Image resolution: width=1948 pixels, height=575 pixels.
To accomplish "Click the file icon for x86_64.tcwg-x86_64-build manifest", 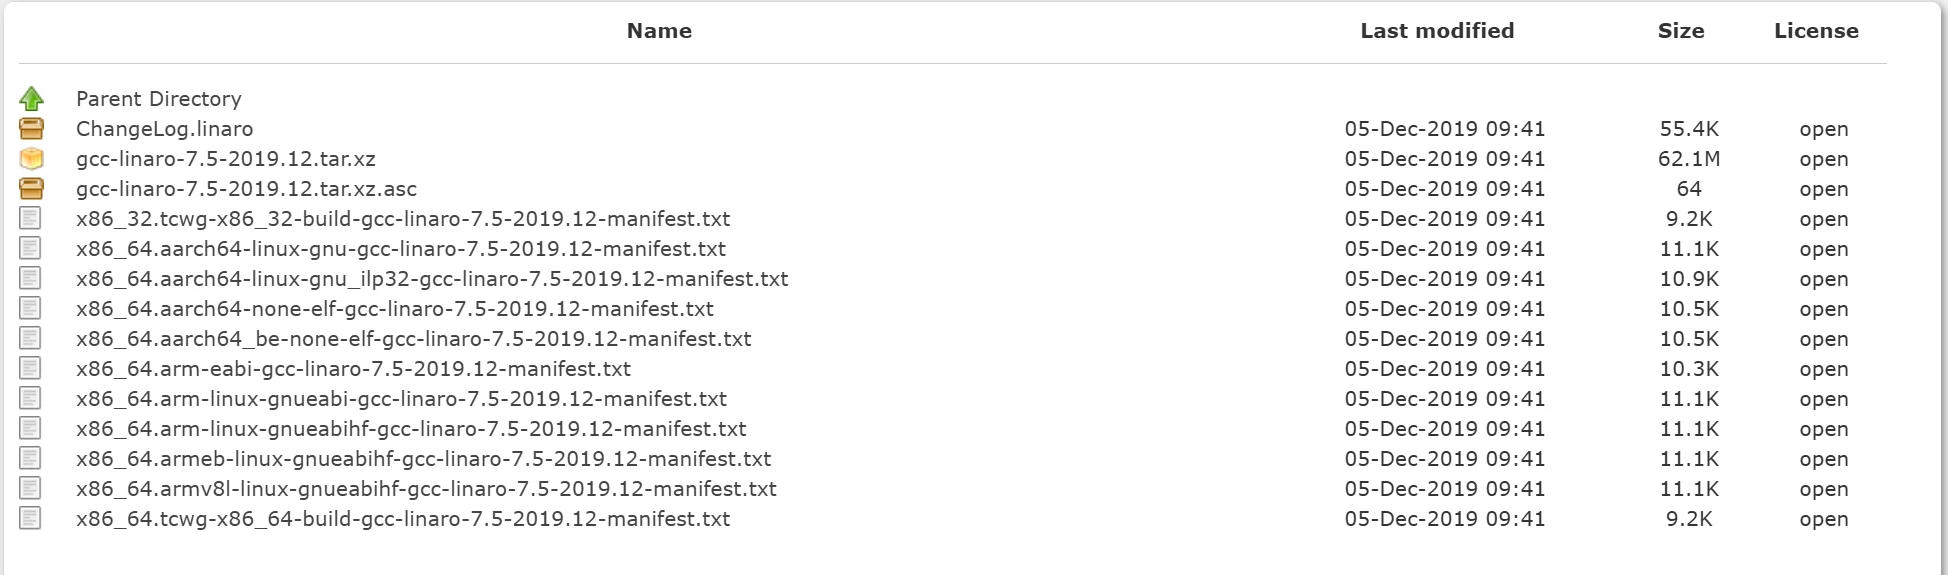I will [31, 518].
